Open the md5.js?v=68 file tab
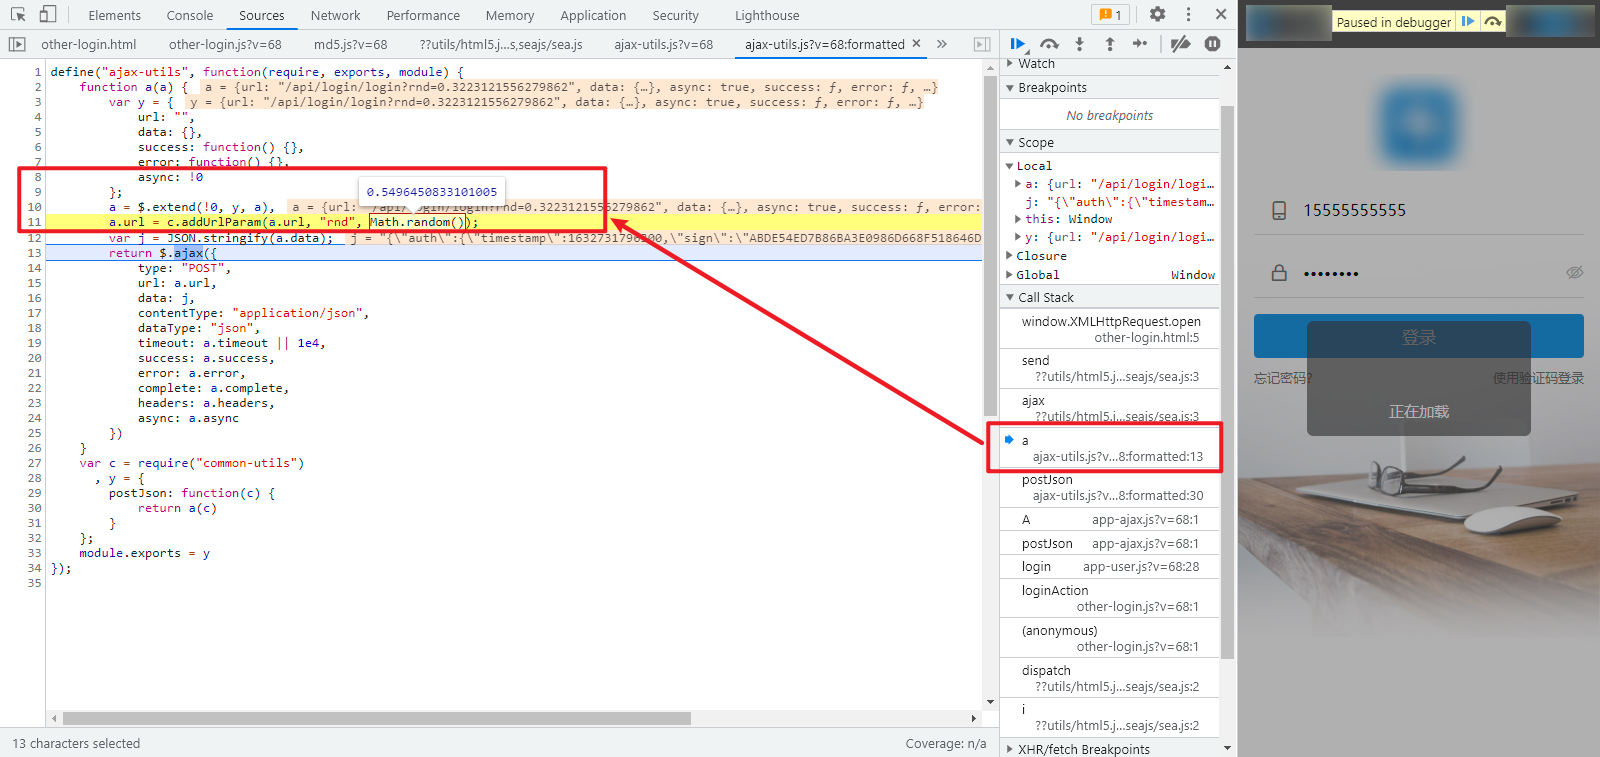This screenshot has width=1600, height=757. coord(350,44)
